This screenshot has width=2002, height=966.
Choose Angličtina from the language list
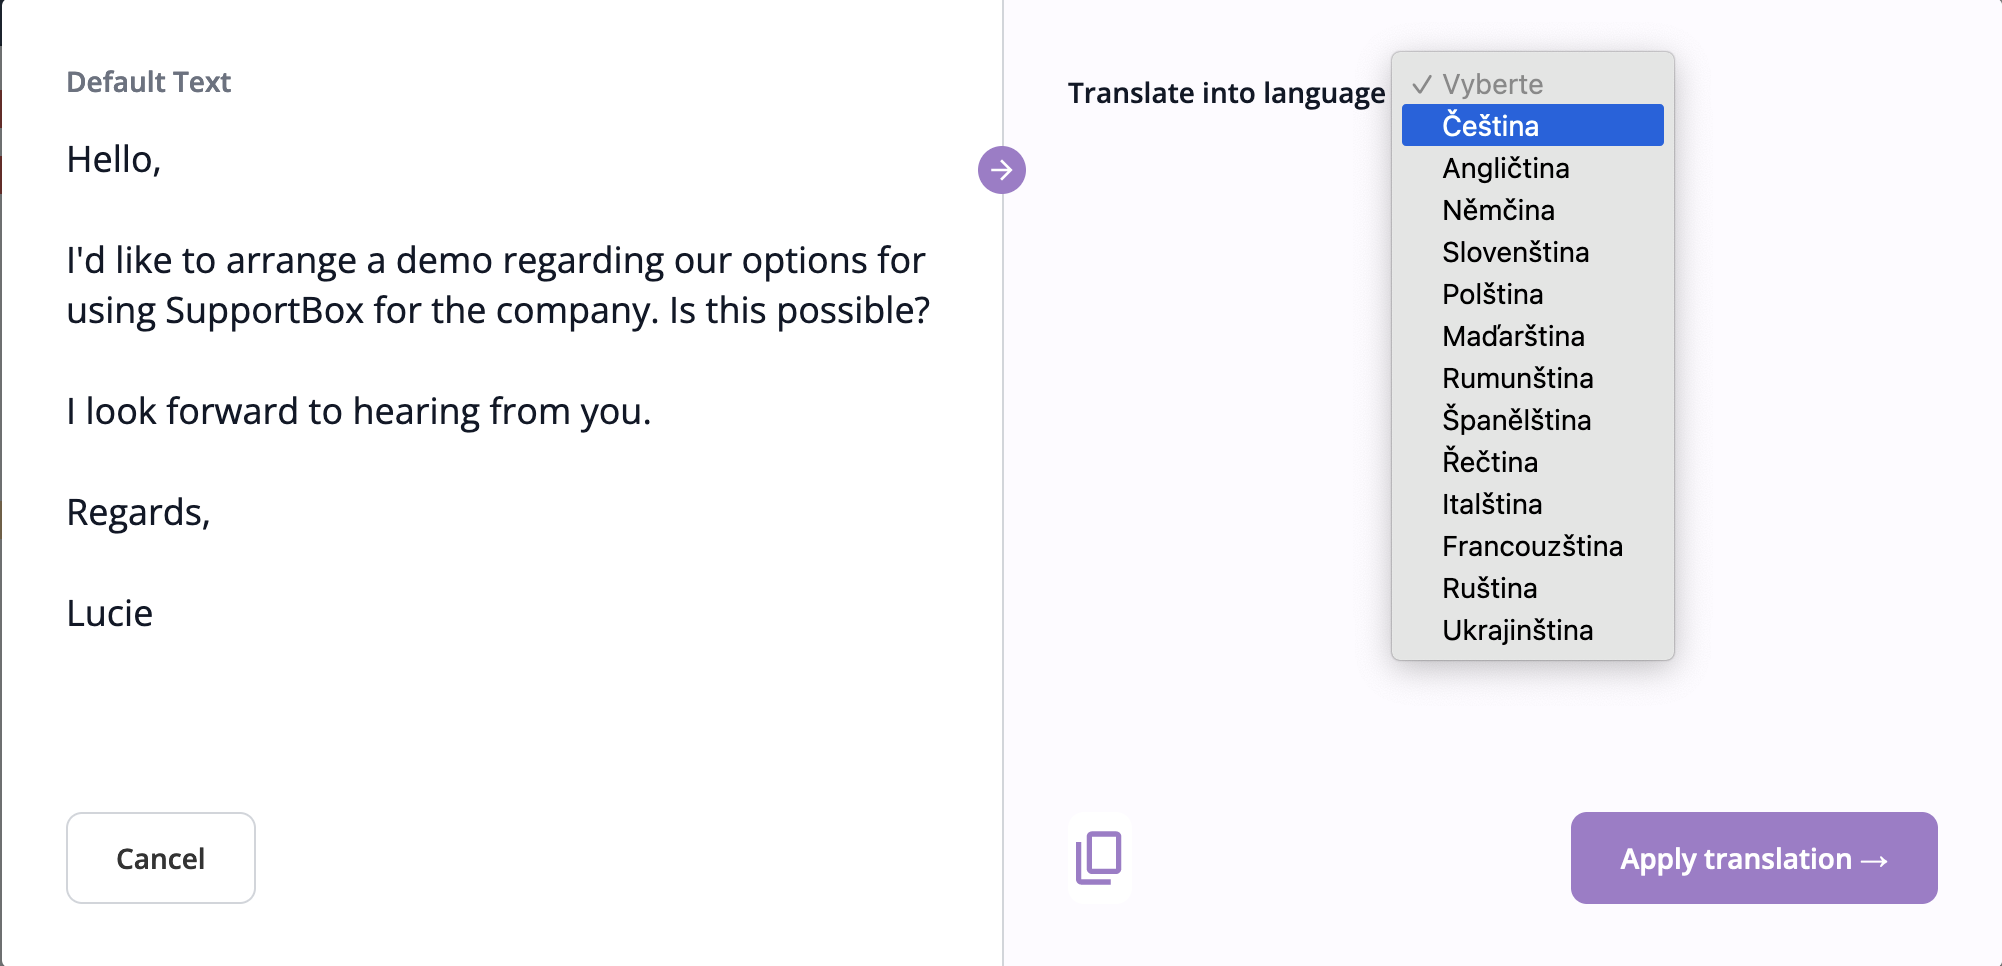tap(1505, 168)
